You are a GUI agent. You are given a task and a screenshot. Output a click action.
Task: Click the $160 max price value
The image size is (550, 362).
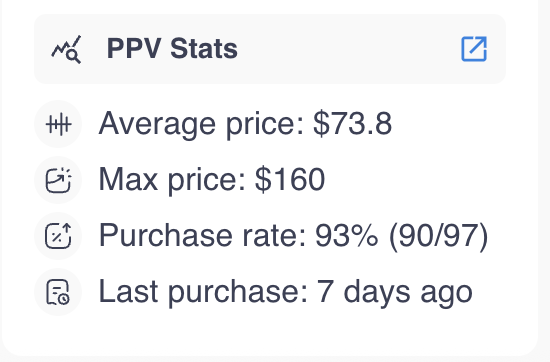[290, 180]
